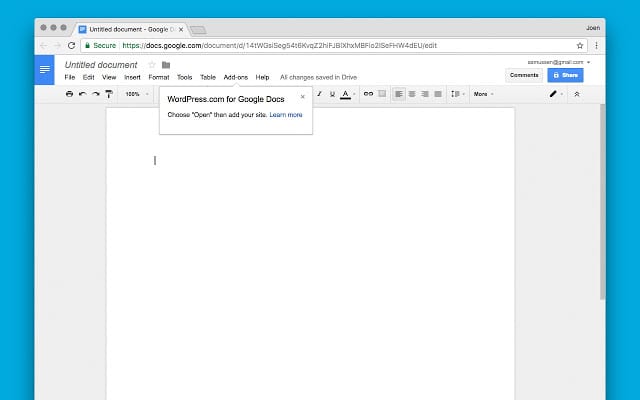The width and height of the screenshot is (640, 400).
Task: Click into the blank document page
Action: tap(310, 253)
